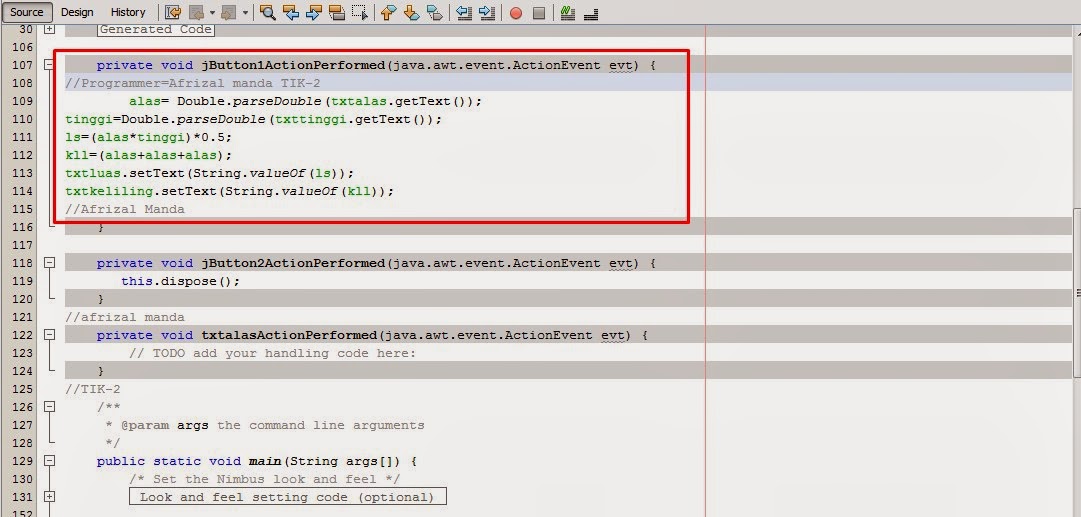Toggle rectangular selection mode

(x=359, y=12)
